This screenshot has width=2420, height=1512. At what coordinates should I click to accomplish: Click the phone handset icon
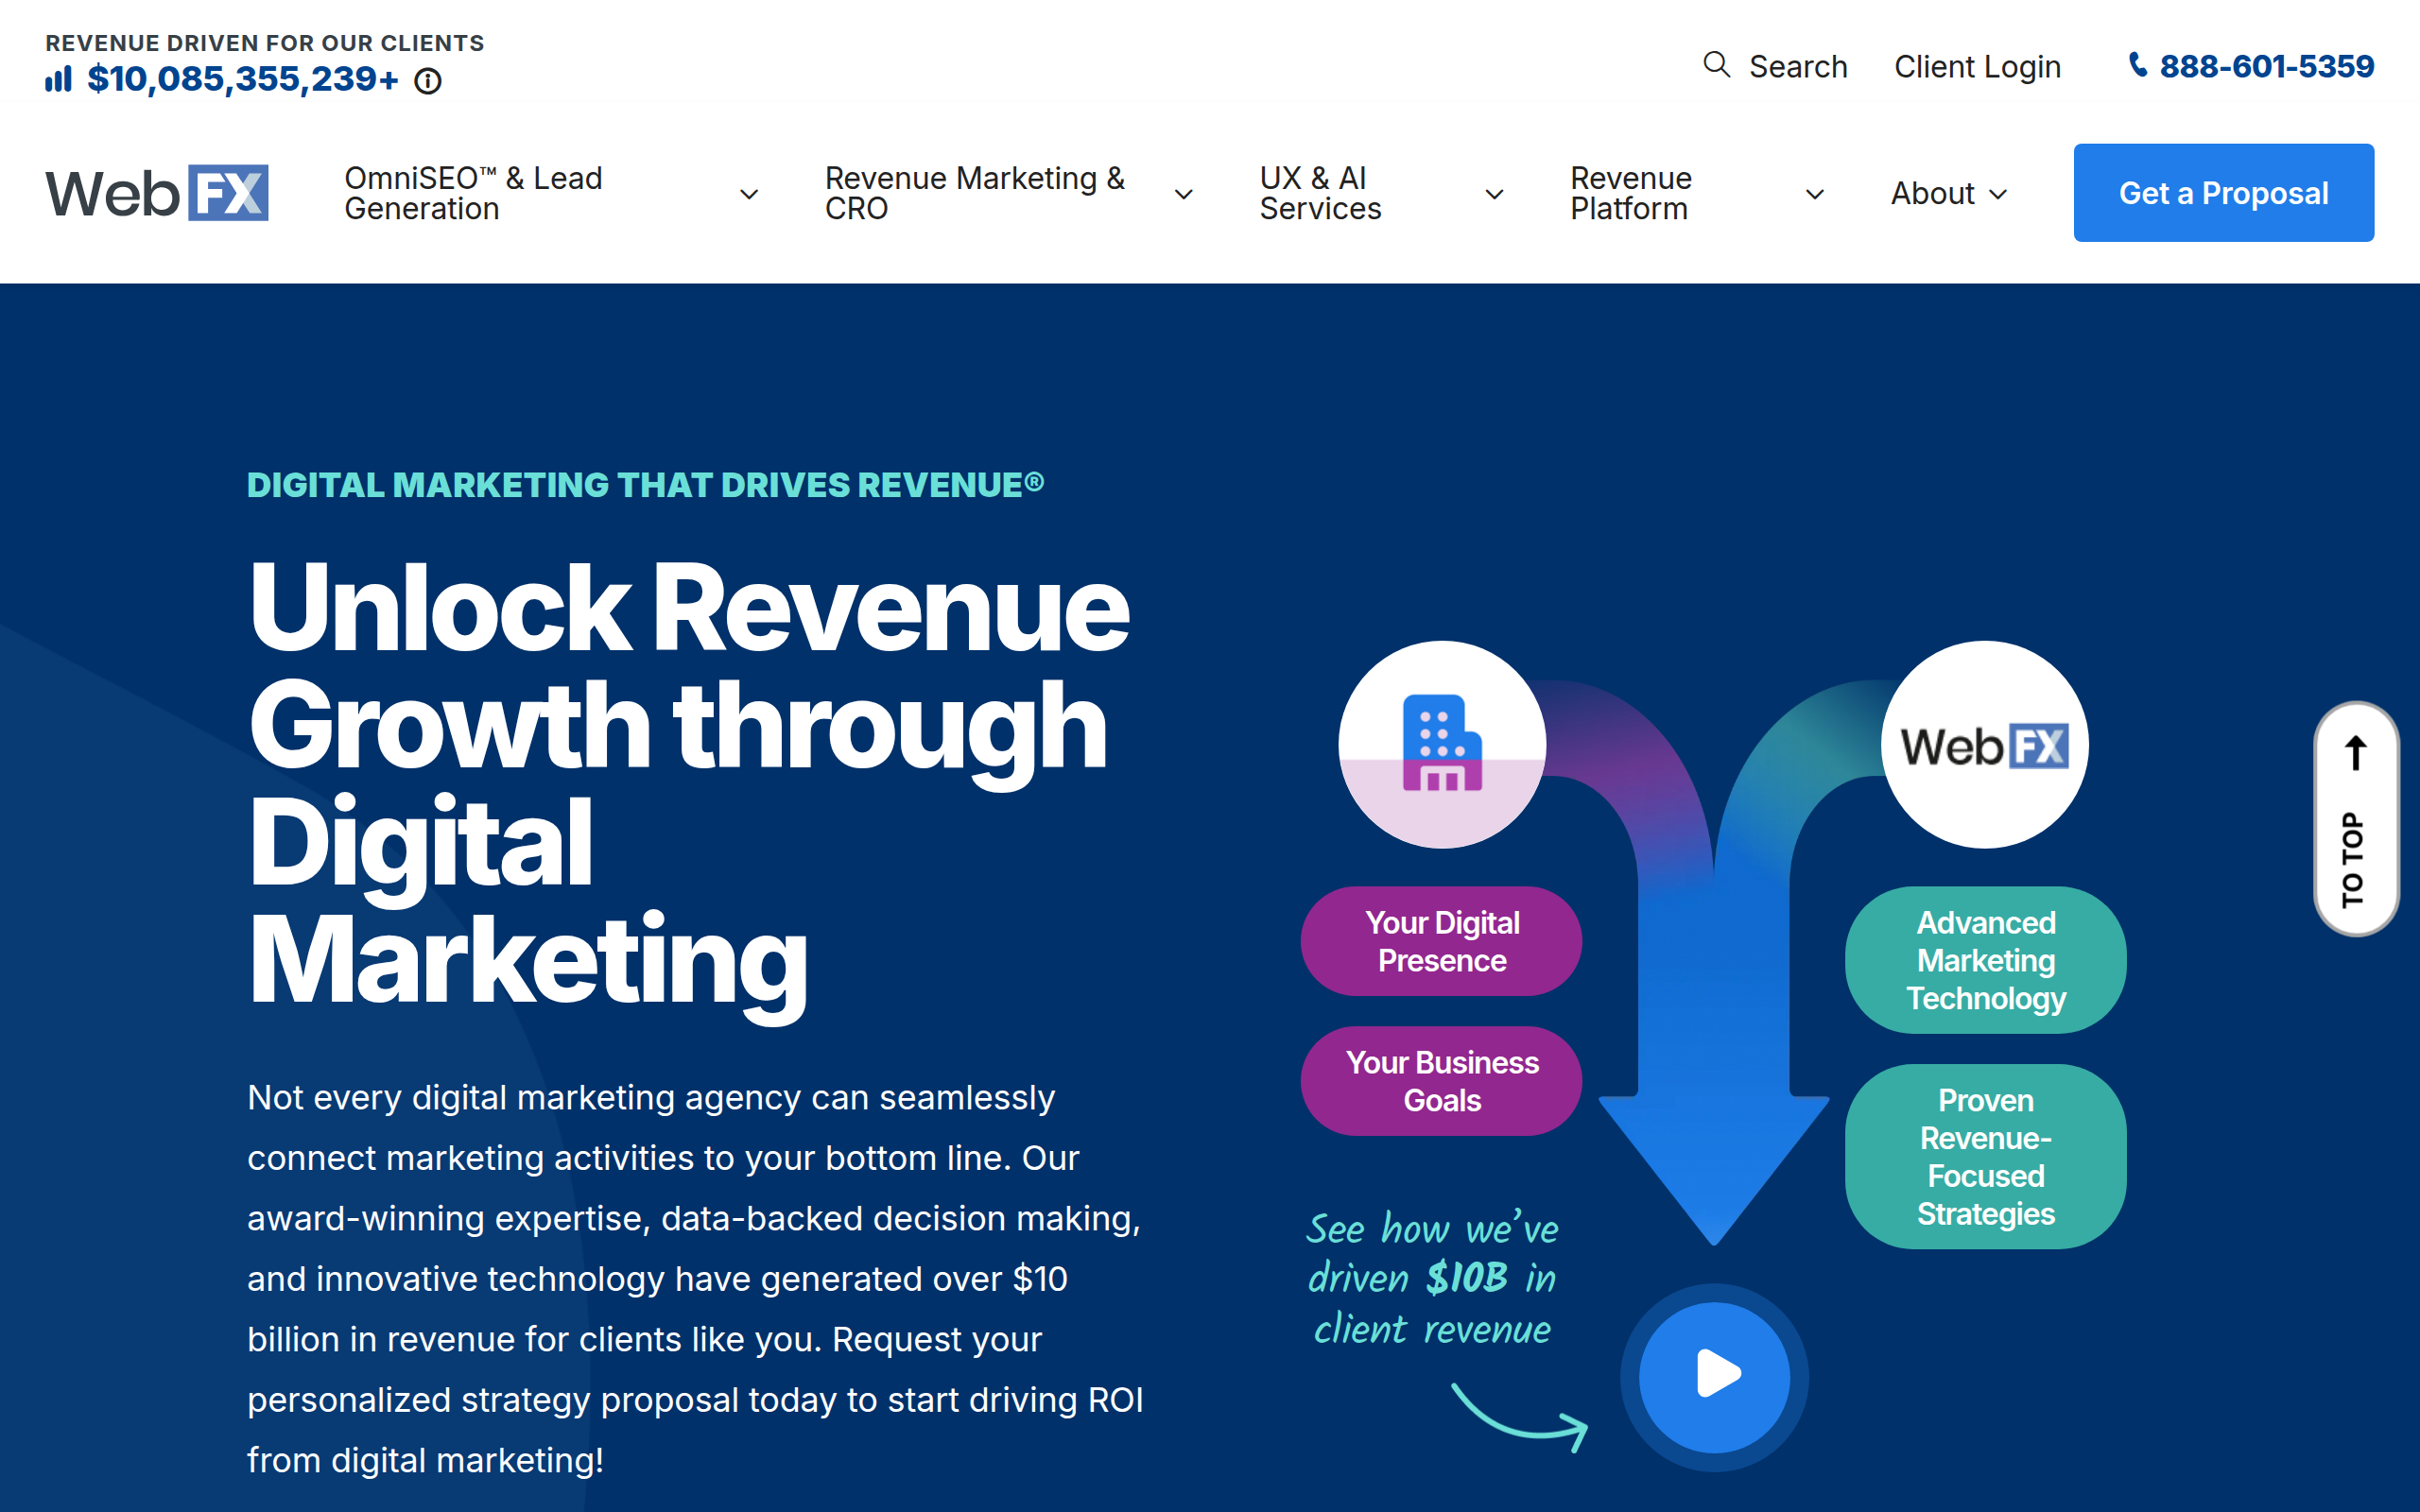click(x=2137, y=65)
